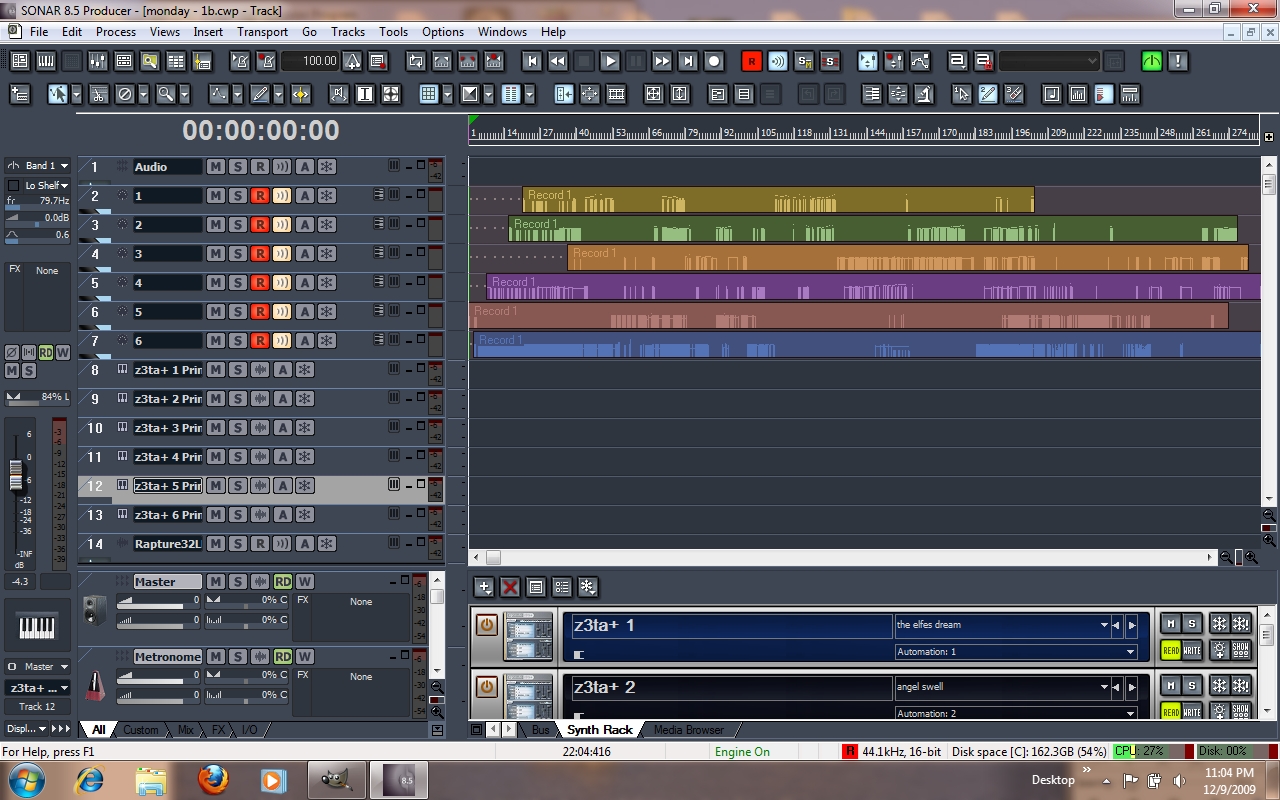Jump to end with Go to End button

click(x=688, y=61)
